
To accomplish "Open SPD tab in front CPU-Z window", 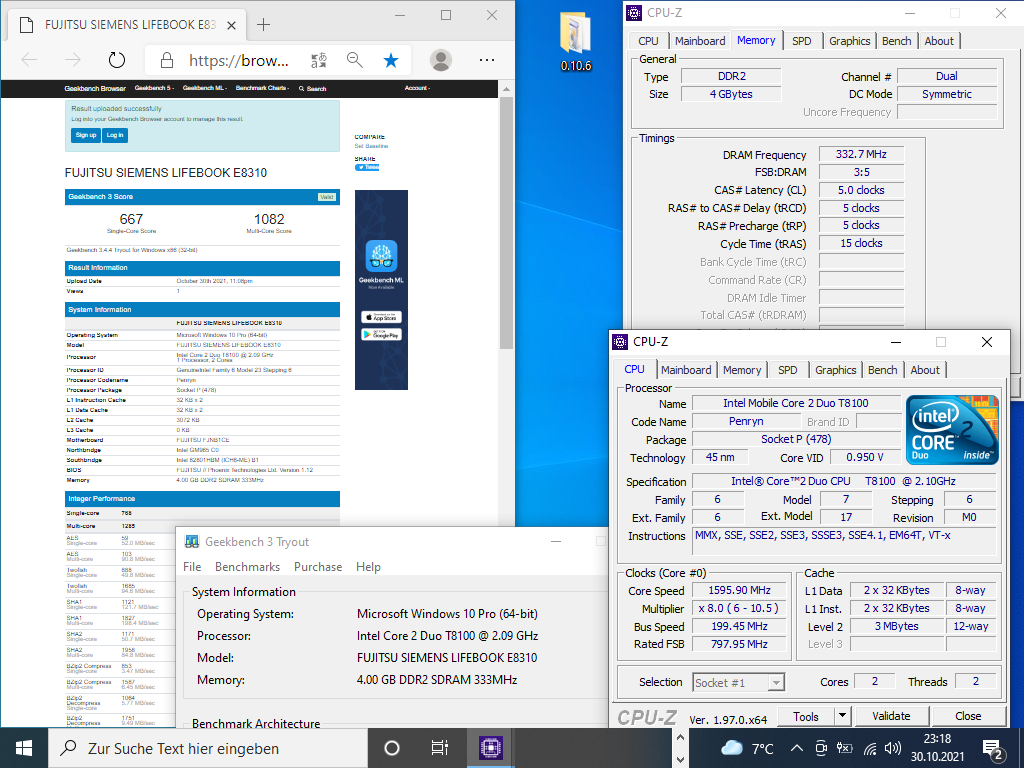I will tap(788, 370).
